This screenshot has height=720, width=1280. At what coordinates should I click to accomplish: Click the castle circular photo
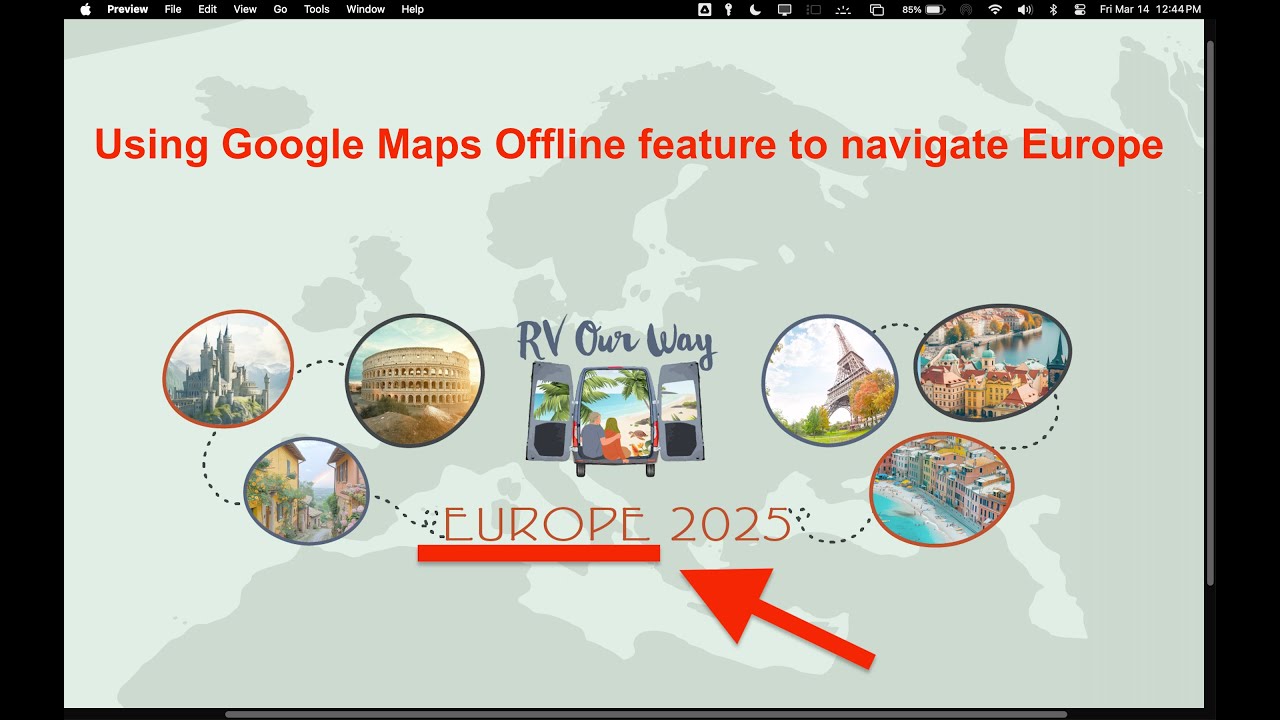tap(228, 369)
